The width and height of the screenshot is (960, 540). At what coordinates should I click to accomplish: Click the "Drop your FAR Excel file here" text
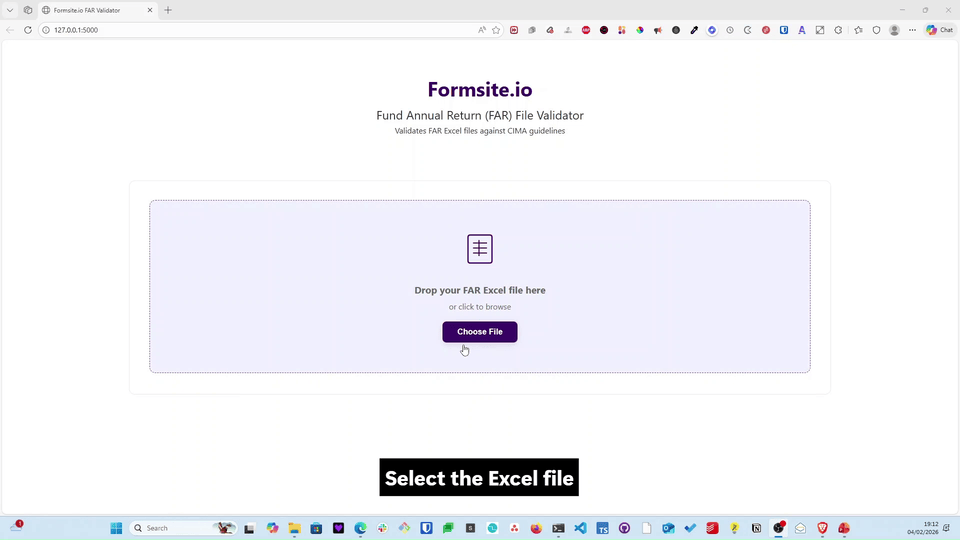480,290
